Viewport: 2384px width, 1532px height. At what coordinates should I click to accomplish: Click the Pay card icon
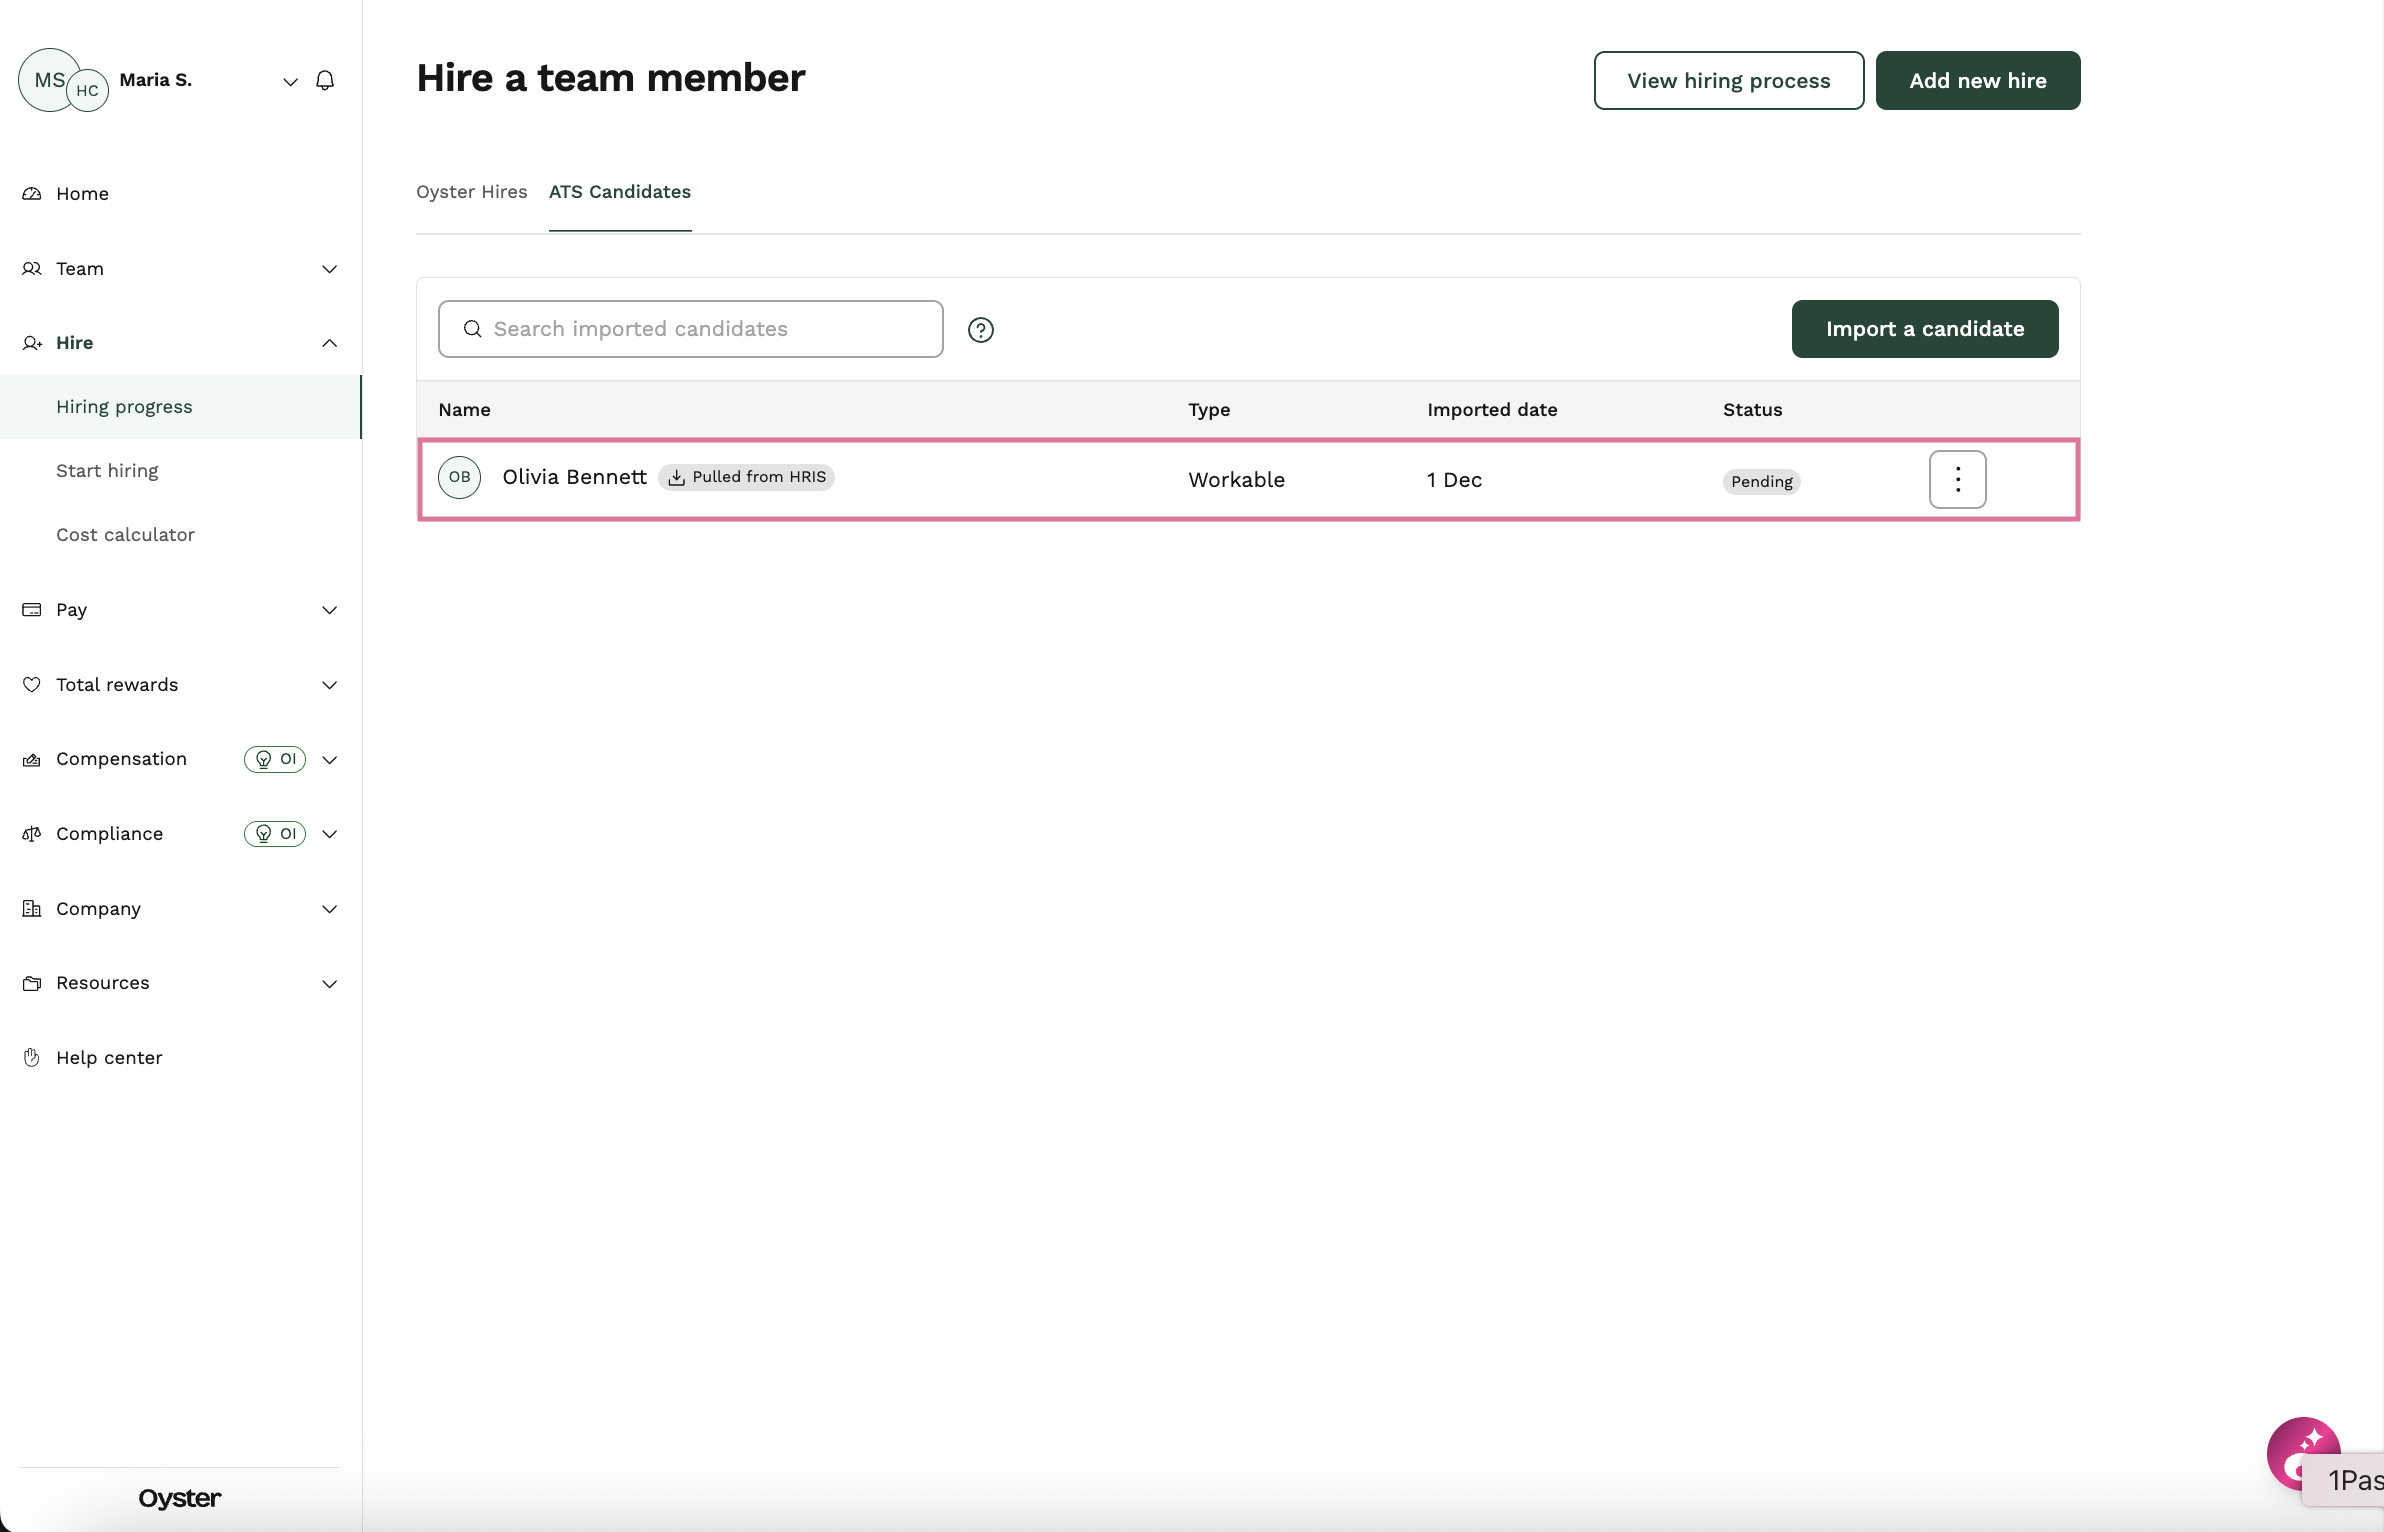(32, 610)
